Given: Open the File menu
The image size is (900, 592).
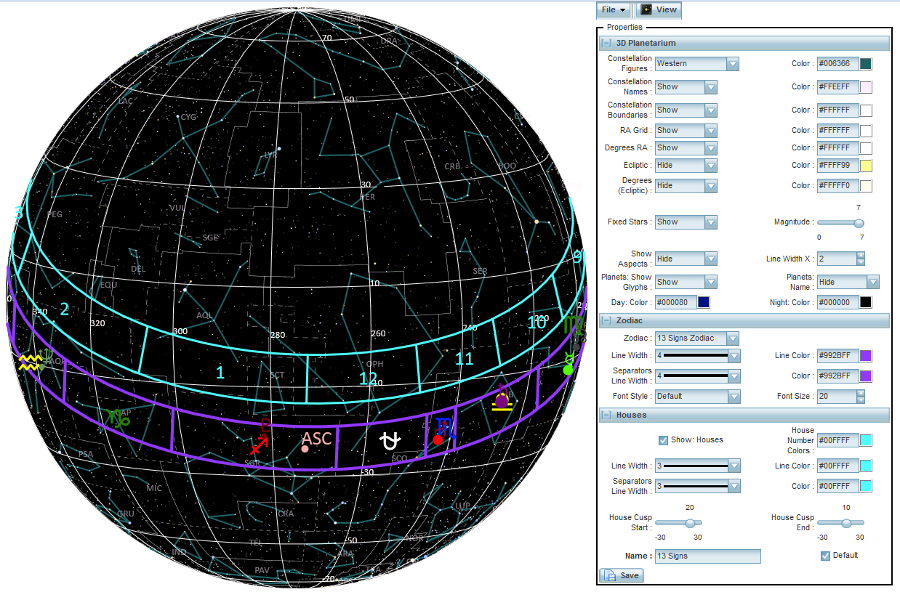Looking at the screenshot, I should [613, 9].
